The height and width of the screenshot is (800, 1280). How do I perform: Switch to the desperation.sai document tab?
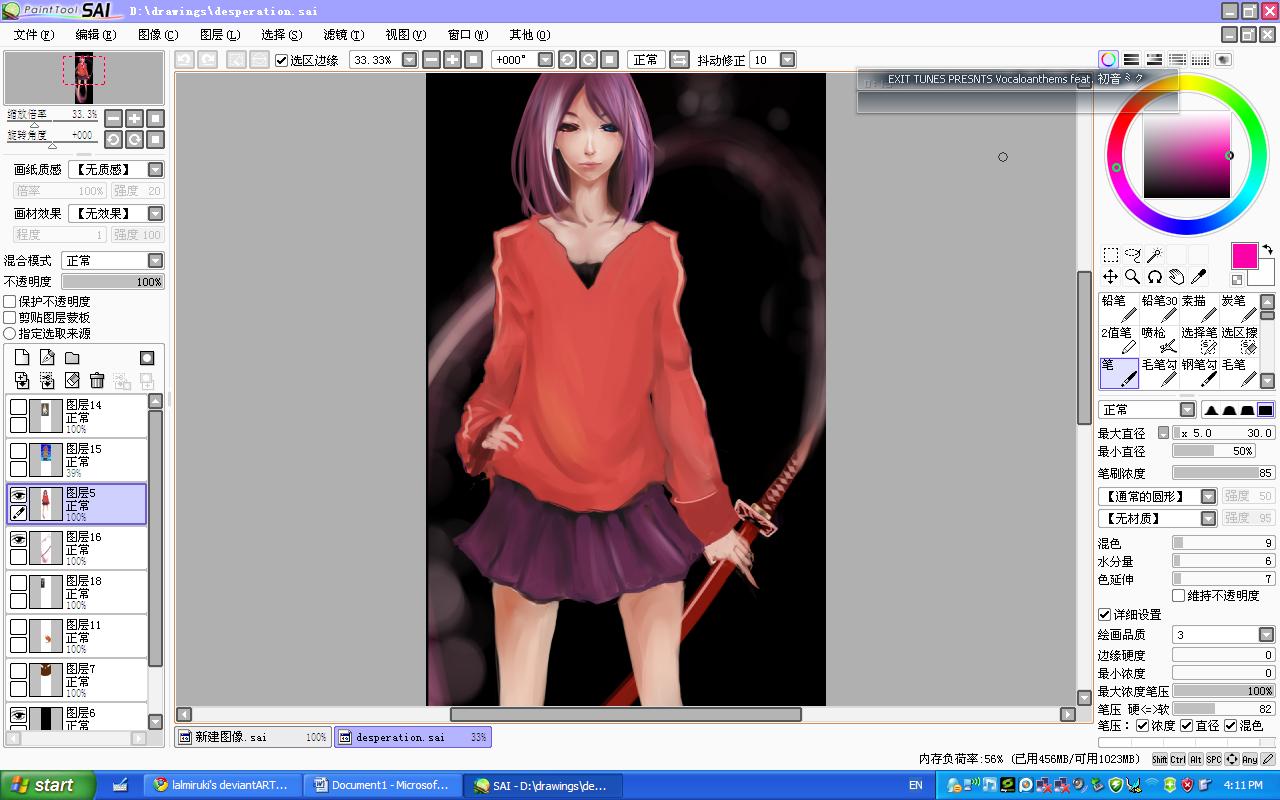point(413,737)
